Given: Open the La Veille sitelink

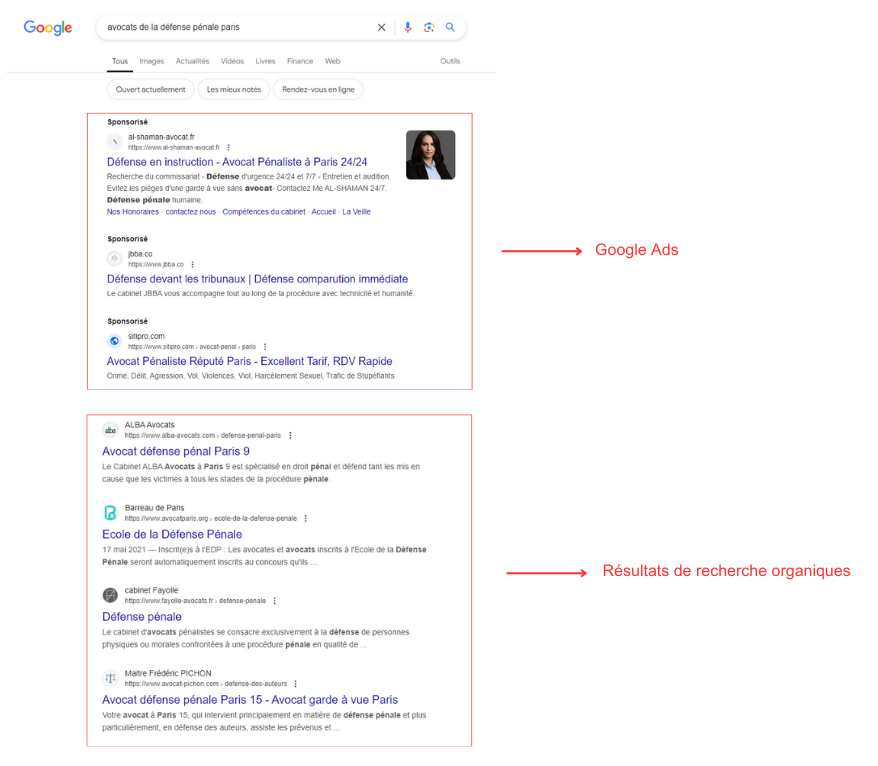Looking at the screenshot, I should point(357,212).
